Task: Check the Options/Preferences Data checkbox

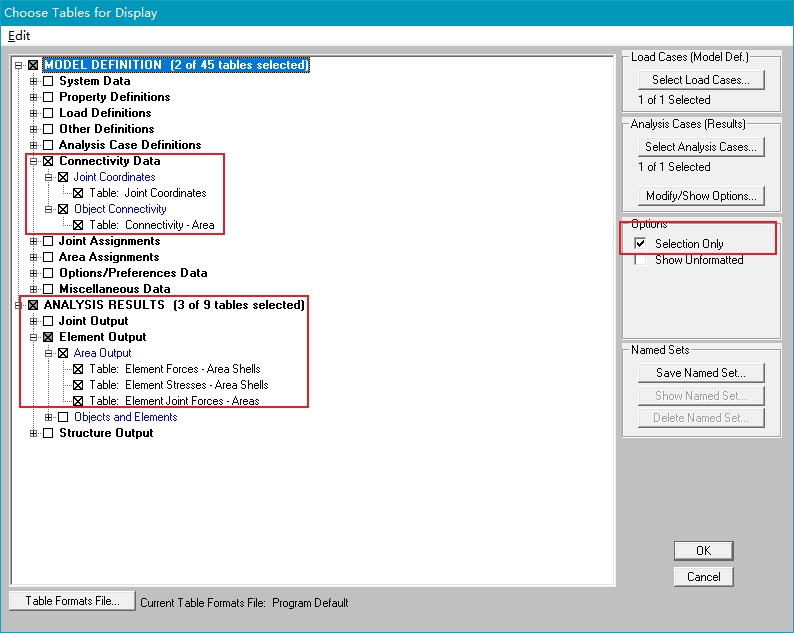Action: click(48, 273)
